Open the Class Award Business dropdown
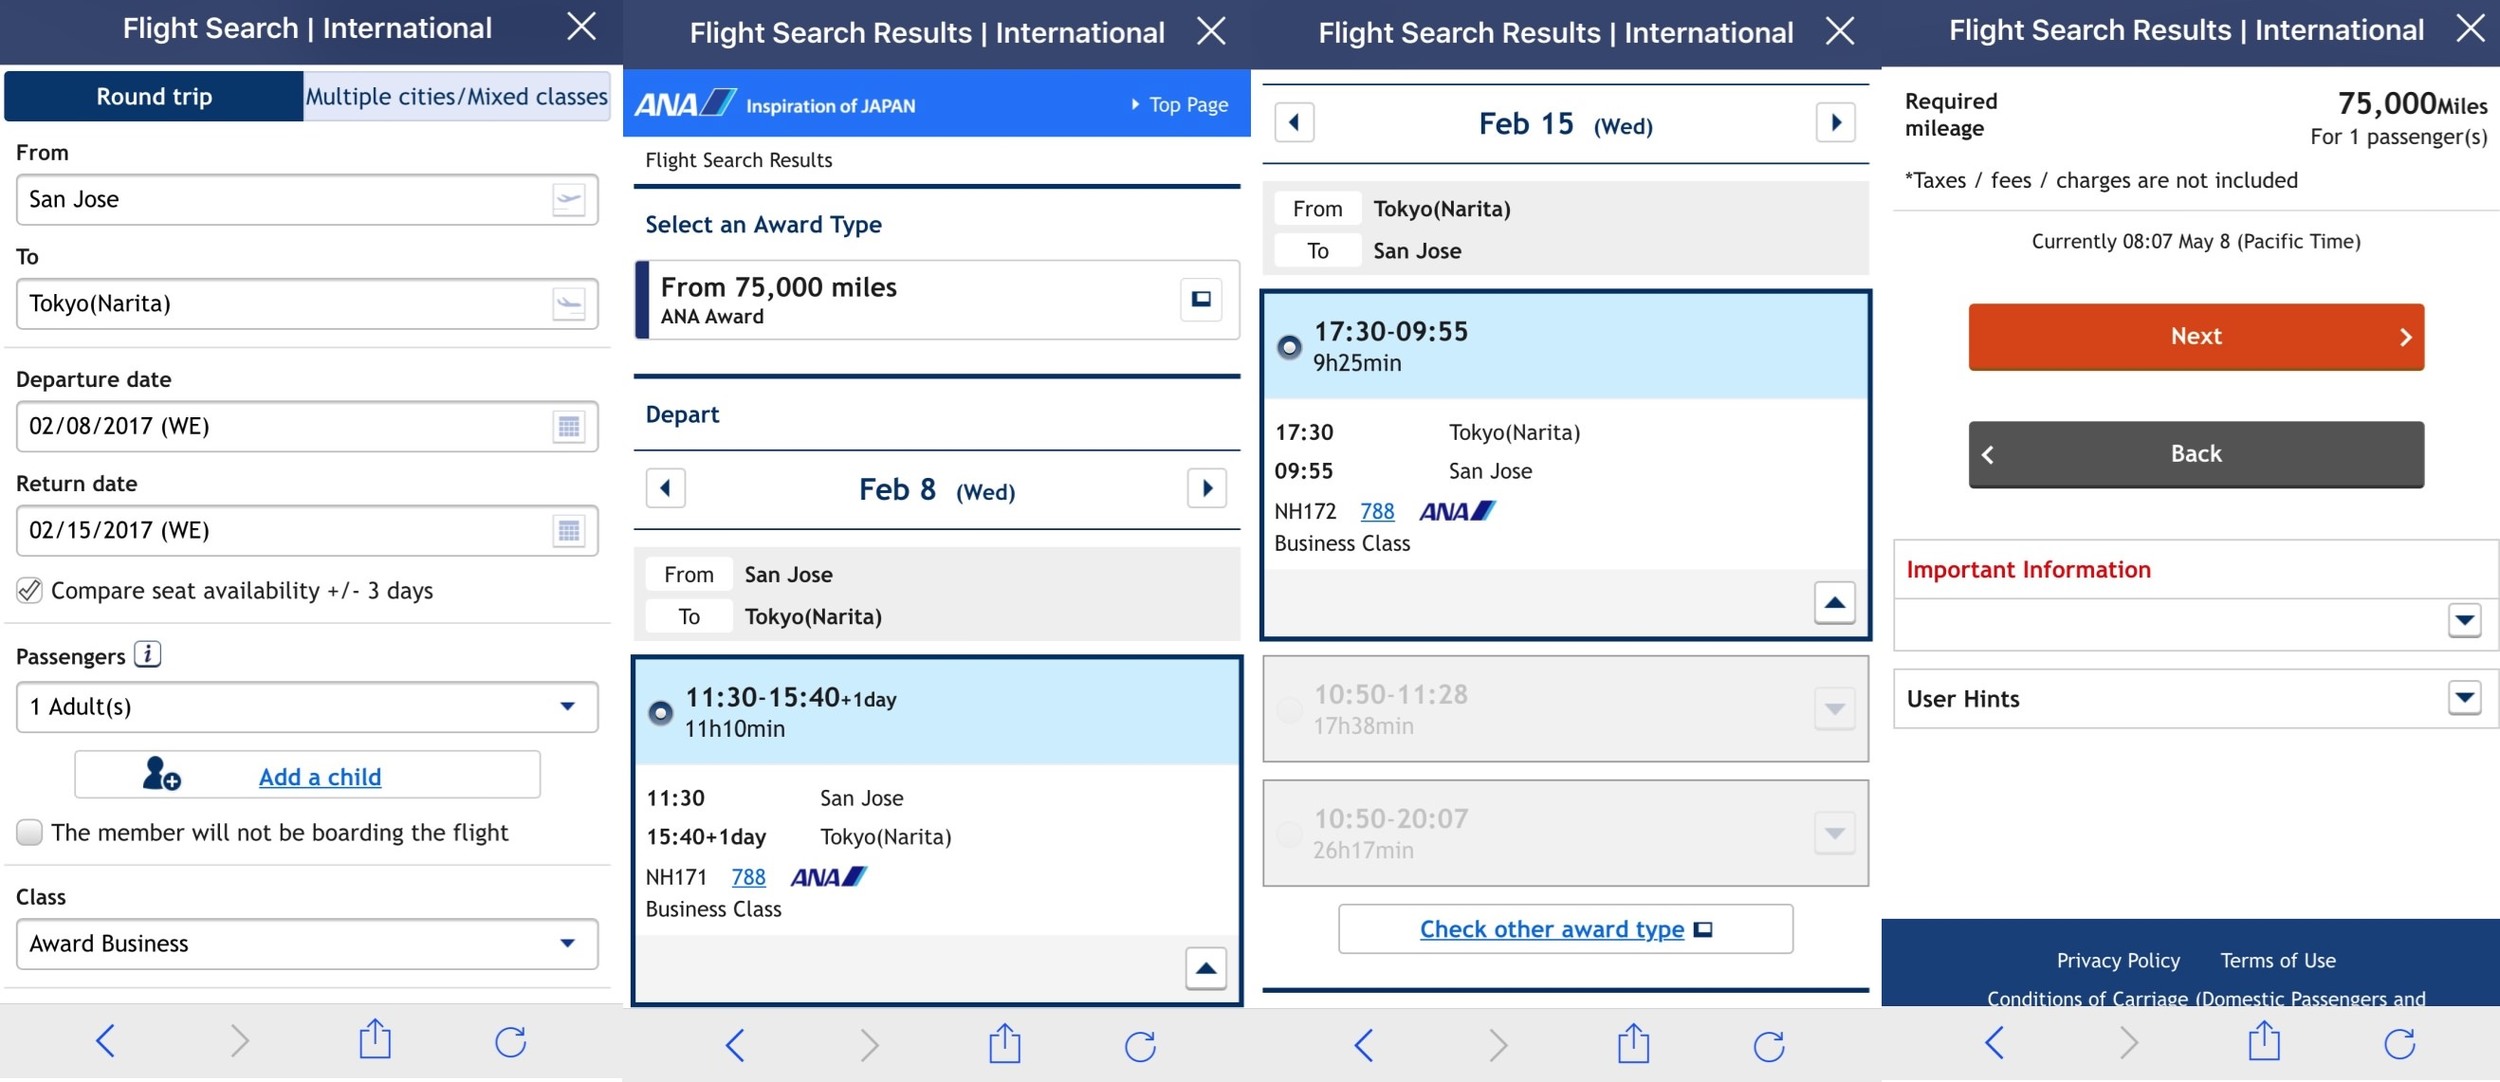This screenshot has width=2500, height=1082. click(307, 944)
